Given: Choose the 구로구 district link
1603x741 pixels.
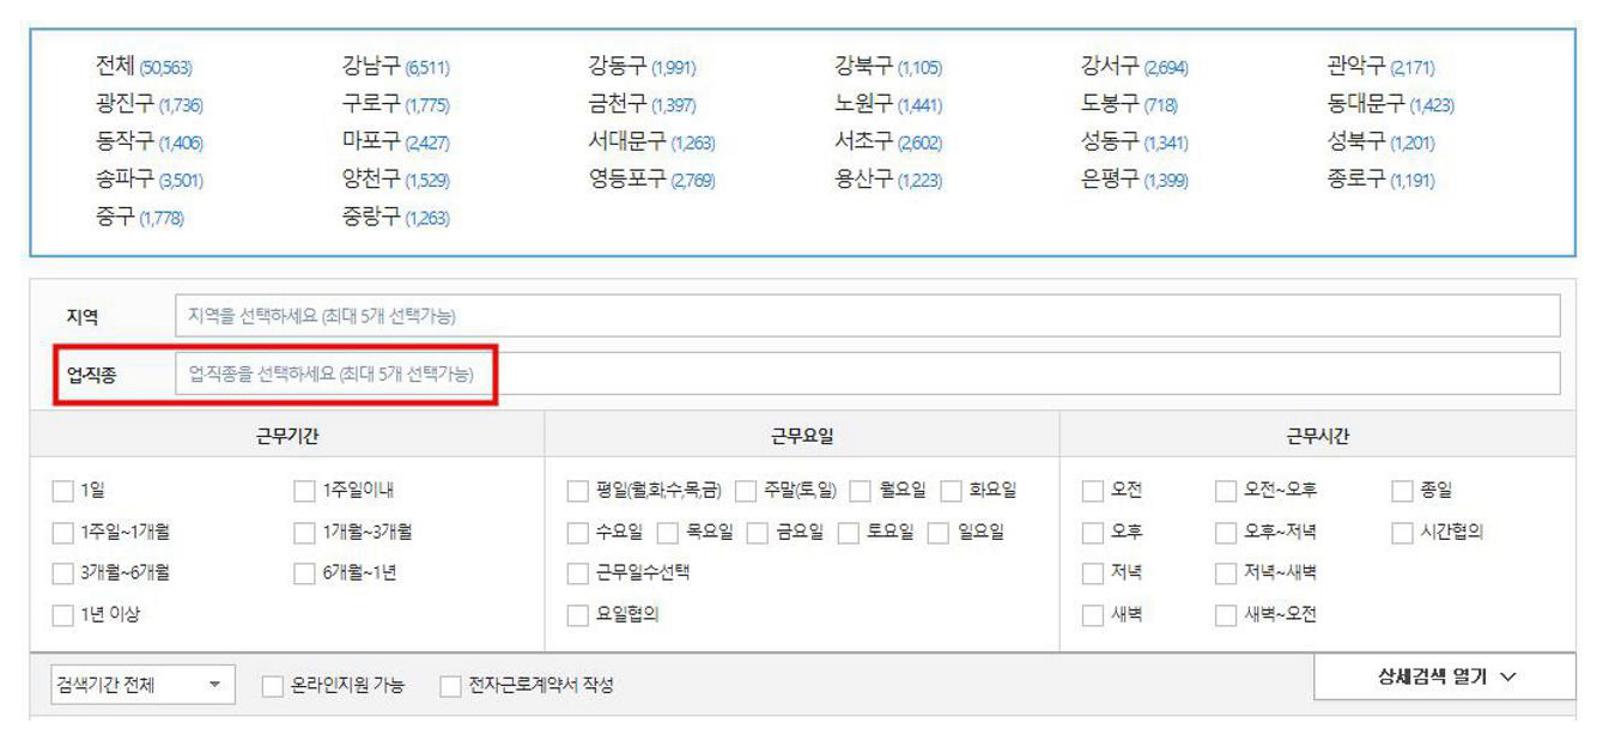Looking at the screenshot, I should click(396, 104).
